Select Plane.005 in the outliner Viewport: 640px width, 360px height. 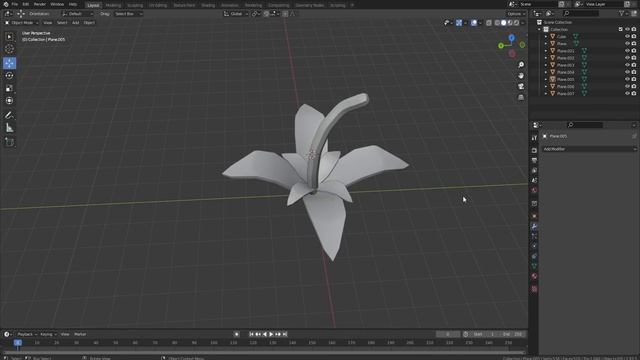pyautogui.click(x=565, y=79)
